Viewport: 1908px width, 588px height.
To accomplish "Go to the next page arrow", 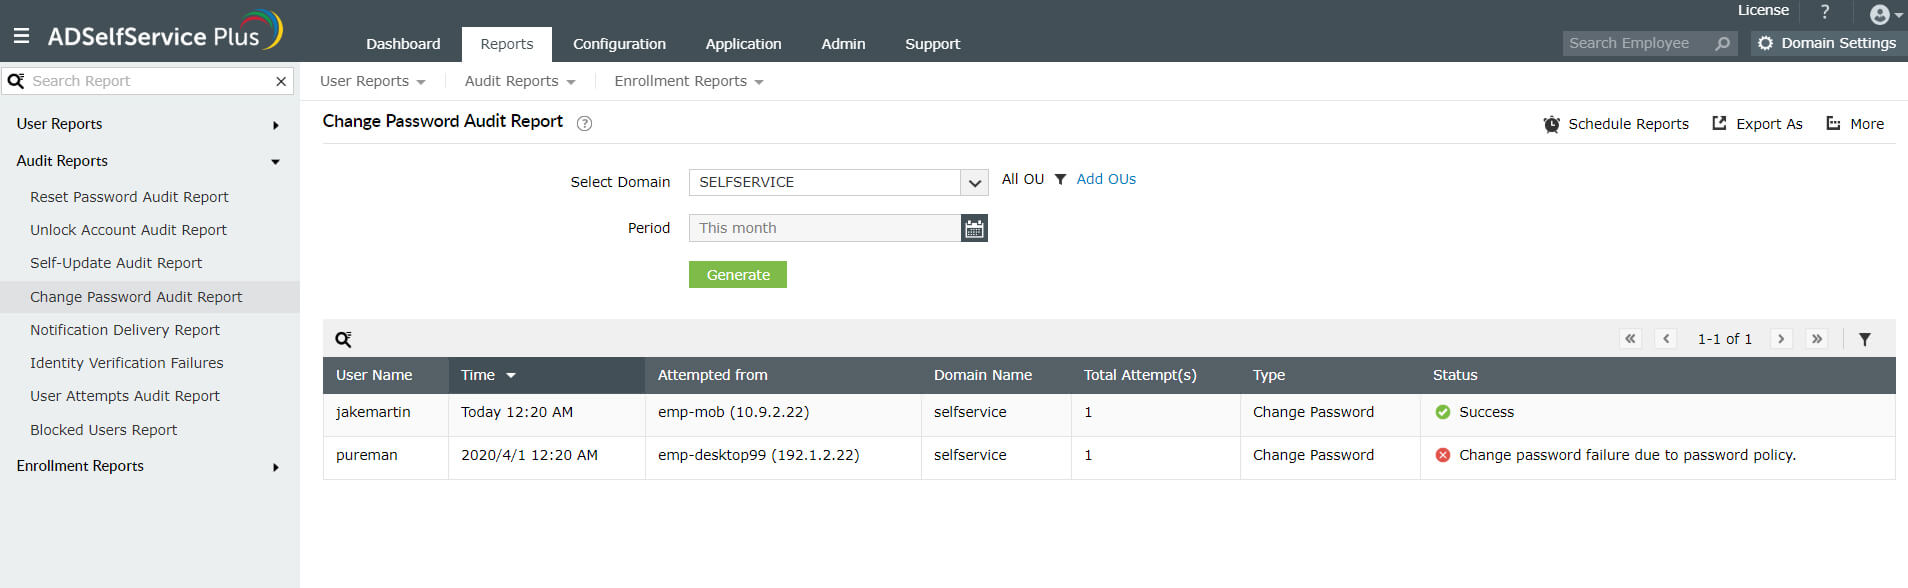I will tap(1781, 339).
